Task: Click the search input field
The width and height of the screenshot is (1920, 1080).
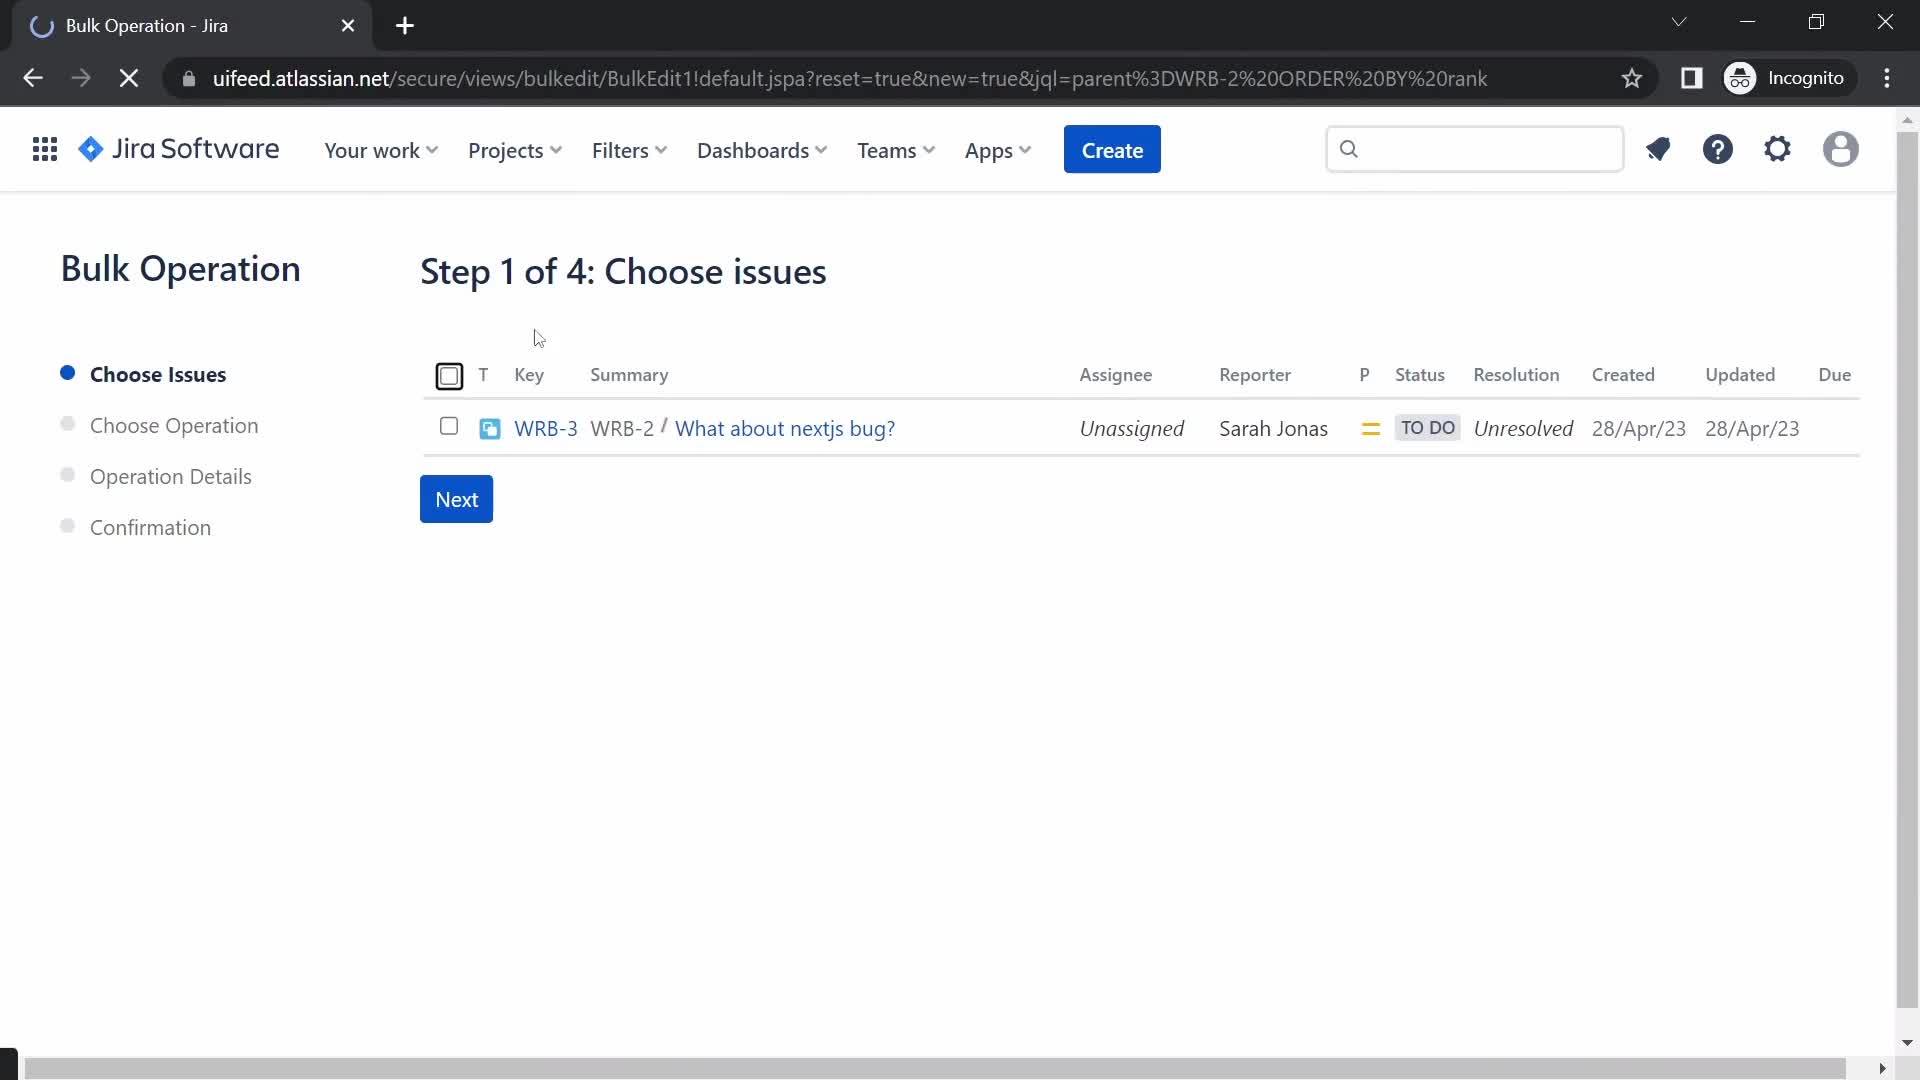Action: (x=1473, y=148)
